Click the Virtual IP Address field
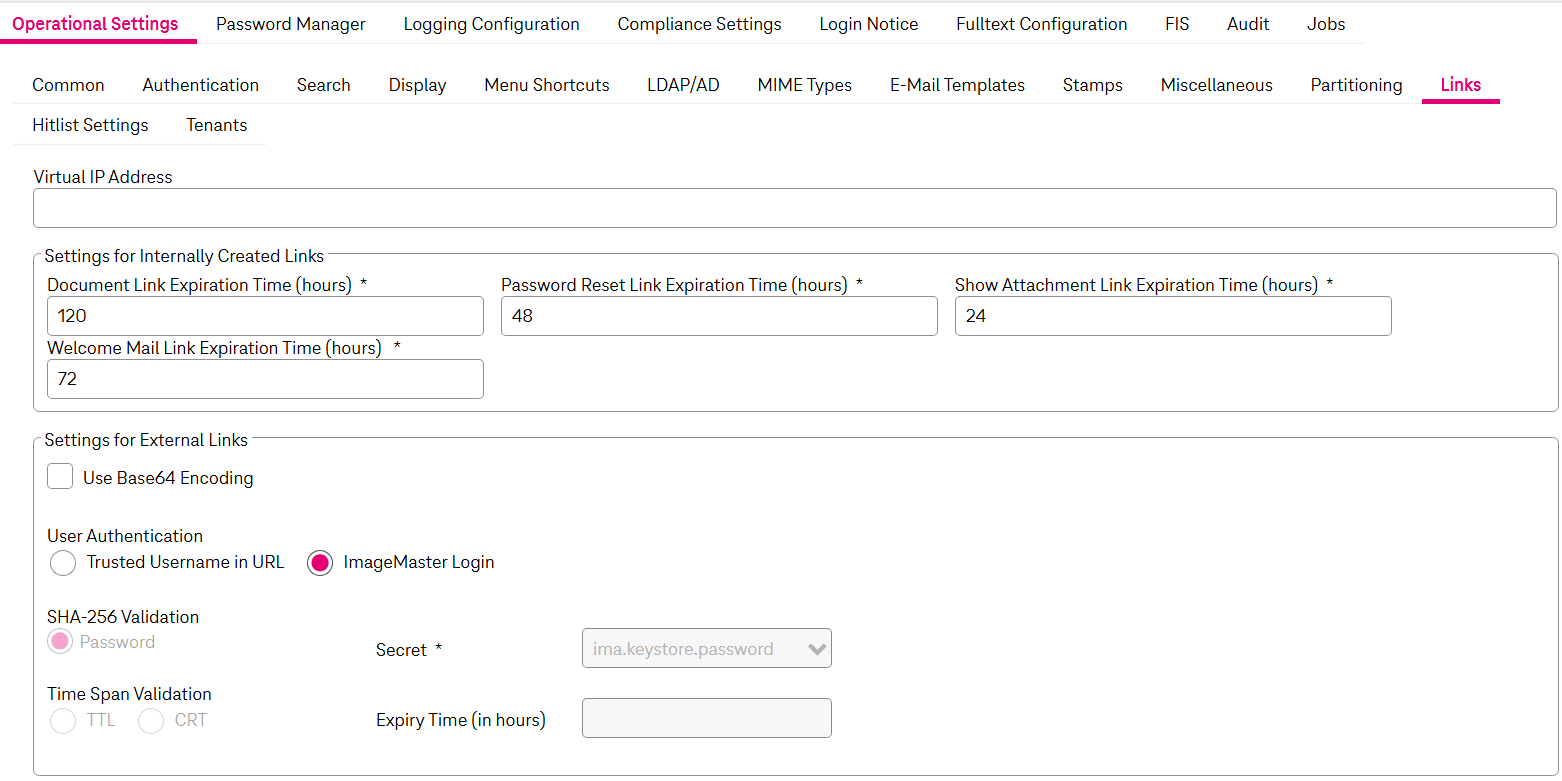This screenshot has height=781, width=1562. pos(794,208)
